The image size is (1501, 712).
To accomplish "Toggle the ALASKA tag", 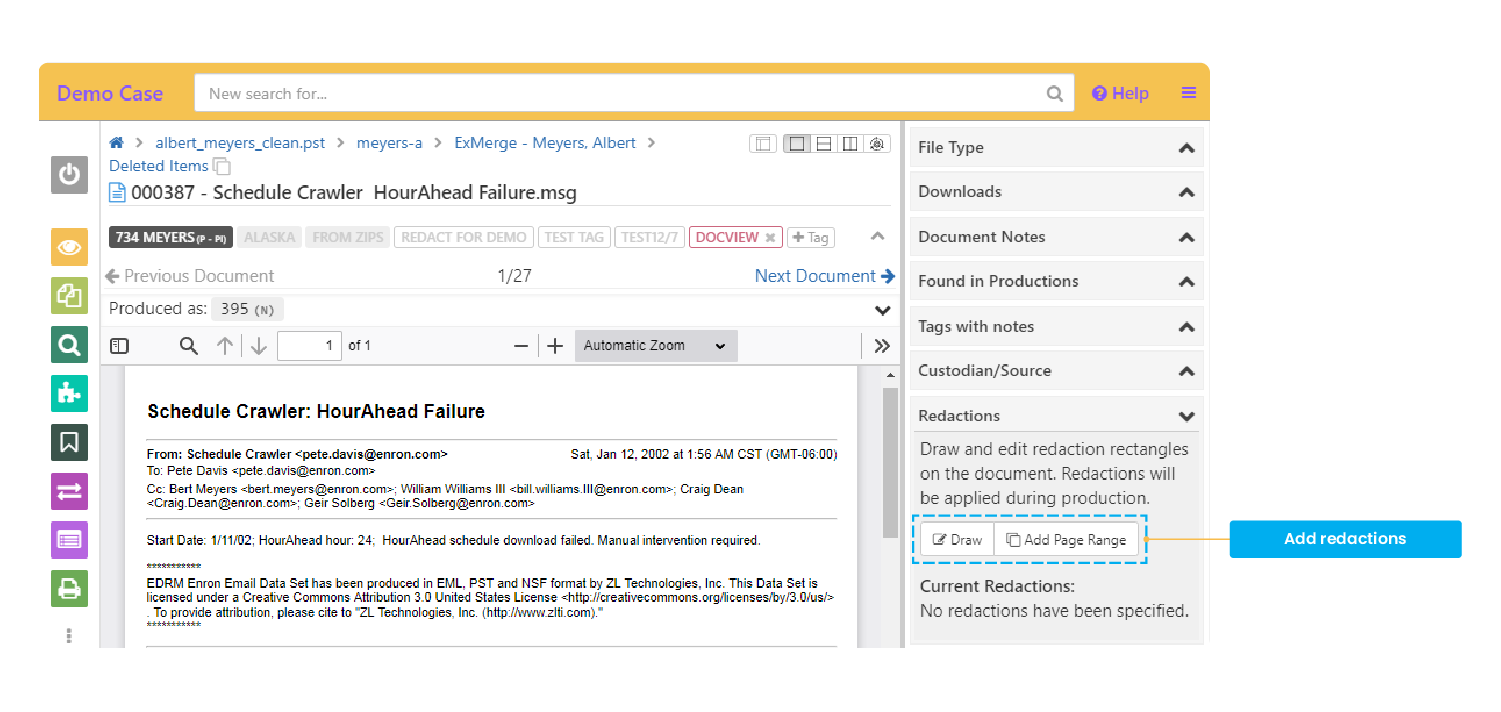I will (x=269, y=238).
